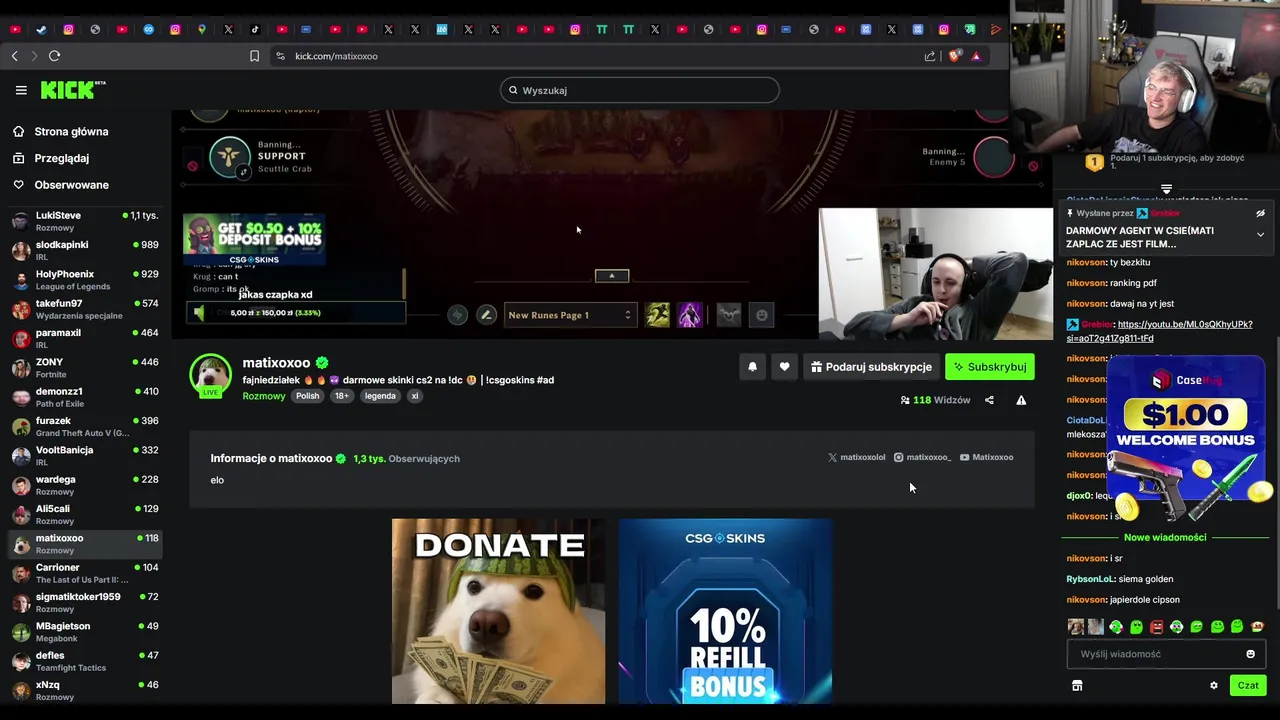Report stream with warning triangle icon
Screen dimensions: 1280x720
[x=1021, y=400]
